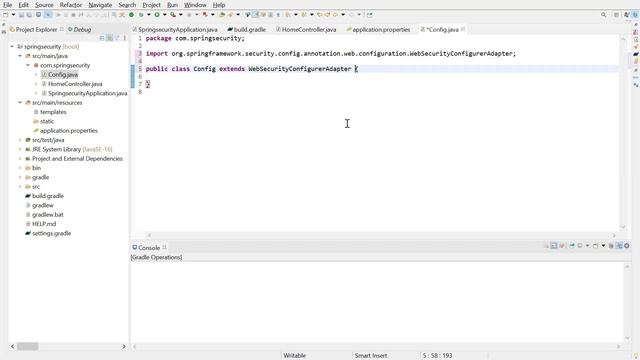Screen dimensions: 640x360
Task: Click the Project Explorer filter icon
Action: [x=118, y=38]
